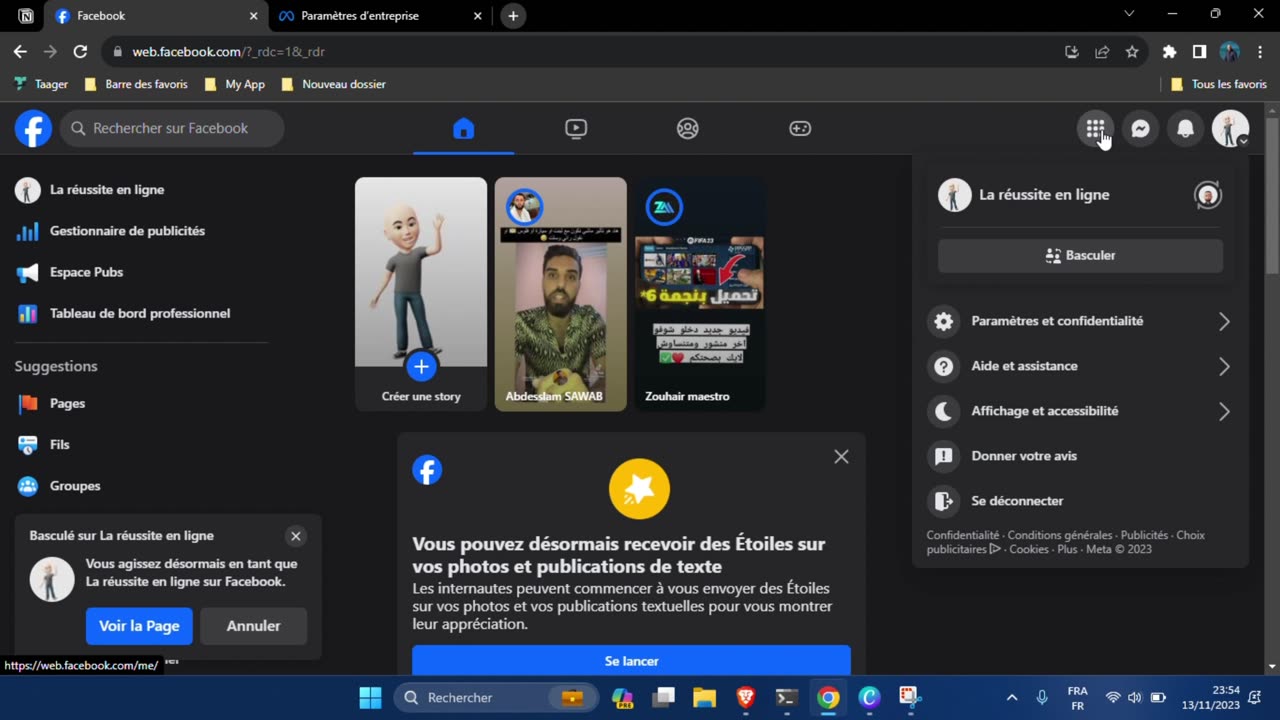Screen dimensions: 1280x720
Task: Reload the page
Action: [x=80, y=51]
